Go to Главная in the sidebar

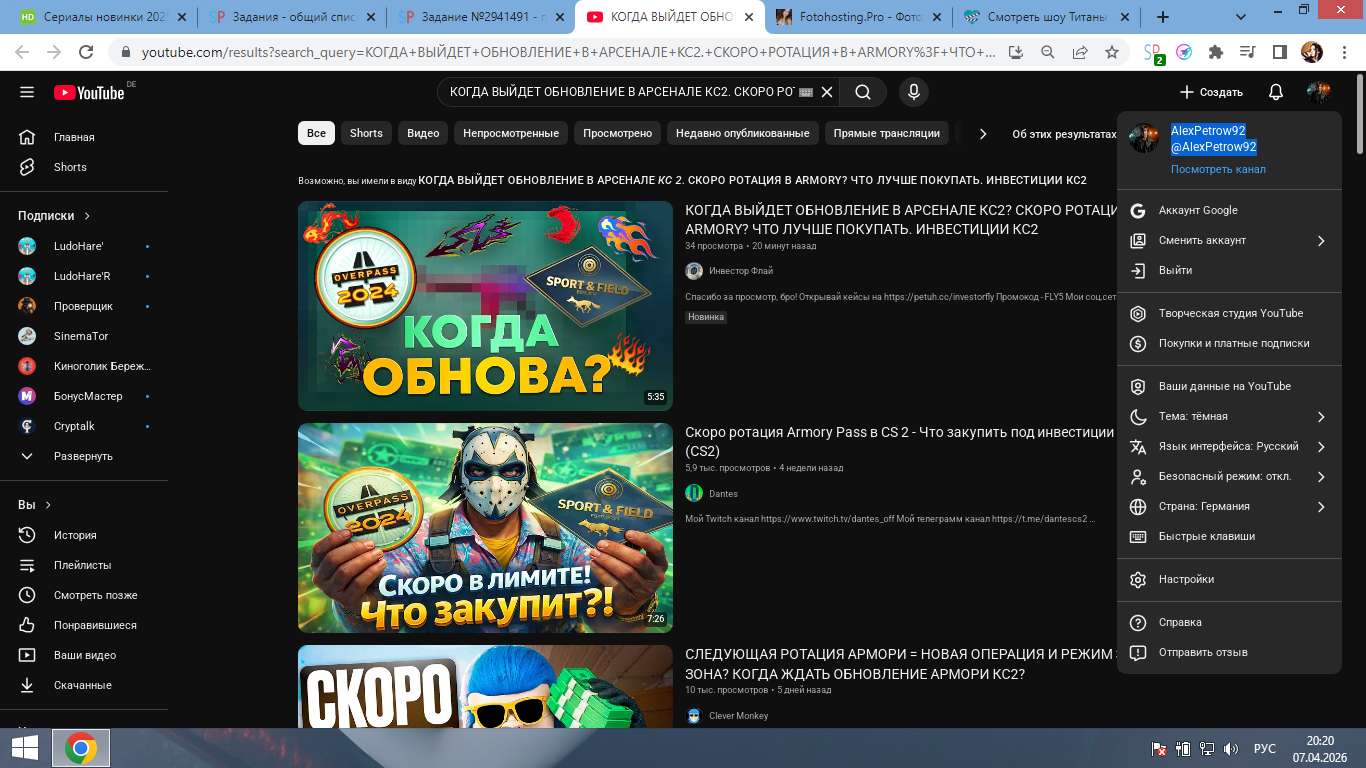pos(84,137)
